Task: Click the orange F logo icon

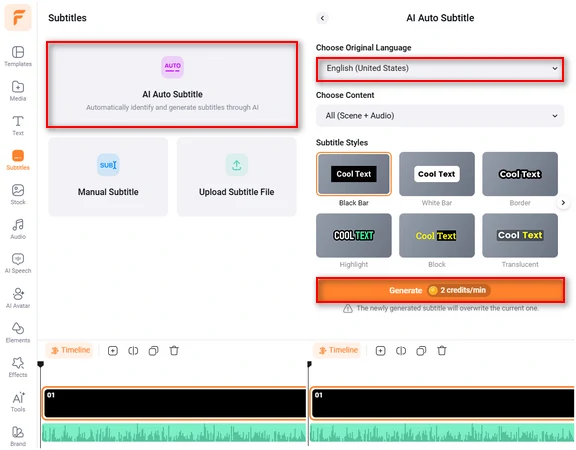Action: click(x=18, y=17)
